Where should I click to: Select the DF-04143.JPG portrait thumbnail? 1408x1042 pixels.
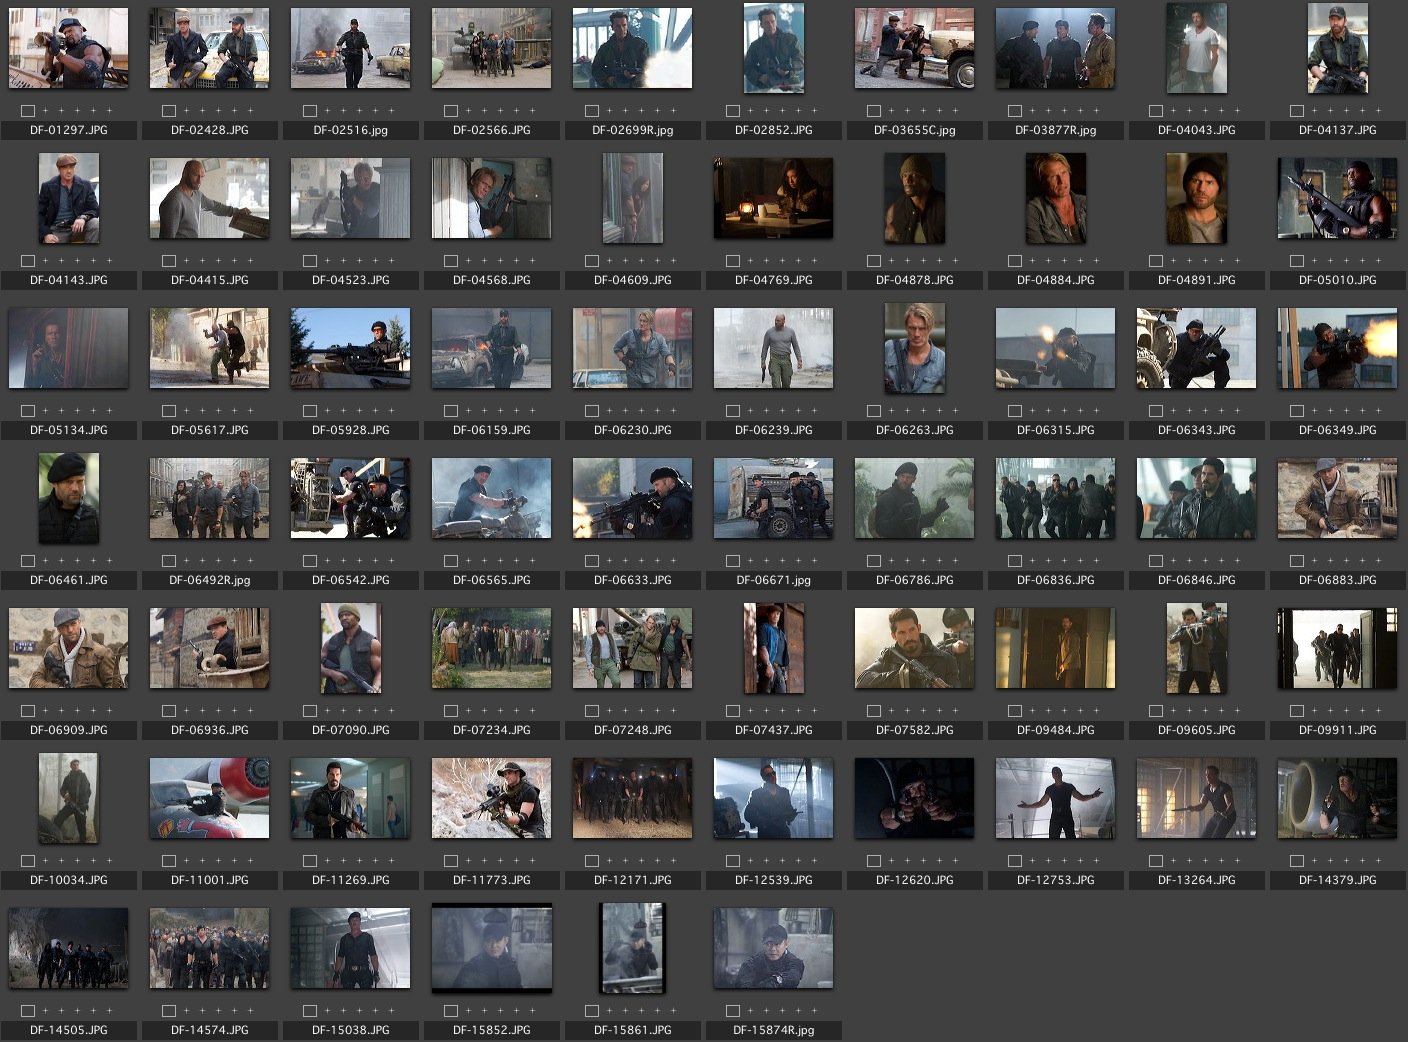pos(68,198)
